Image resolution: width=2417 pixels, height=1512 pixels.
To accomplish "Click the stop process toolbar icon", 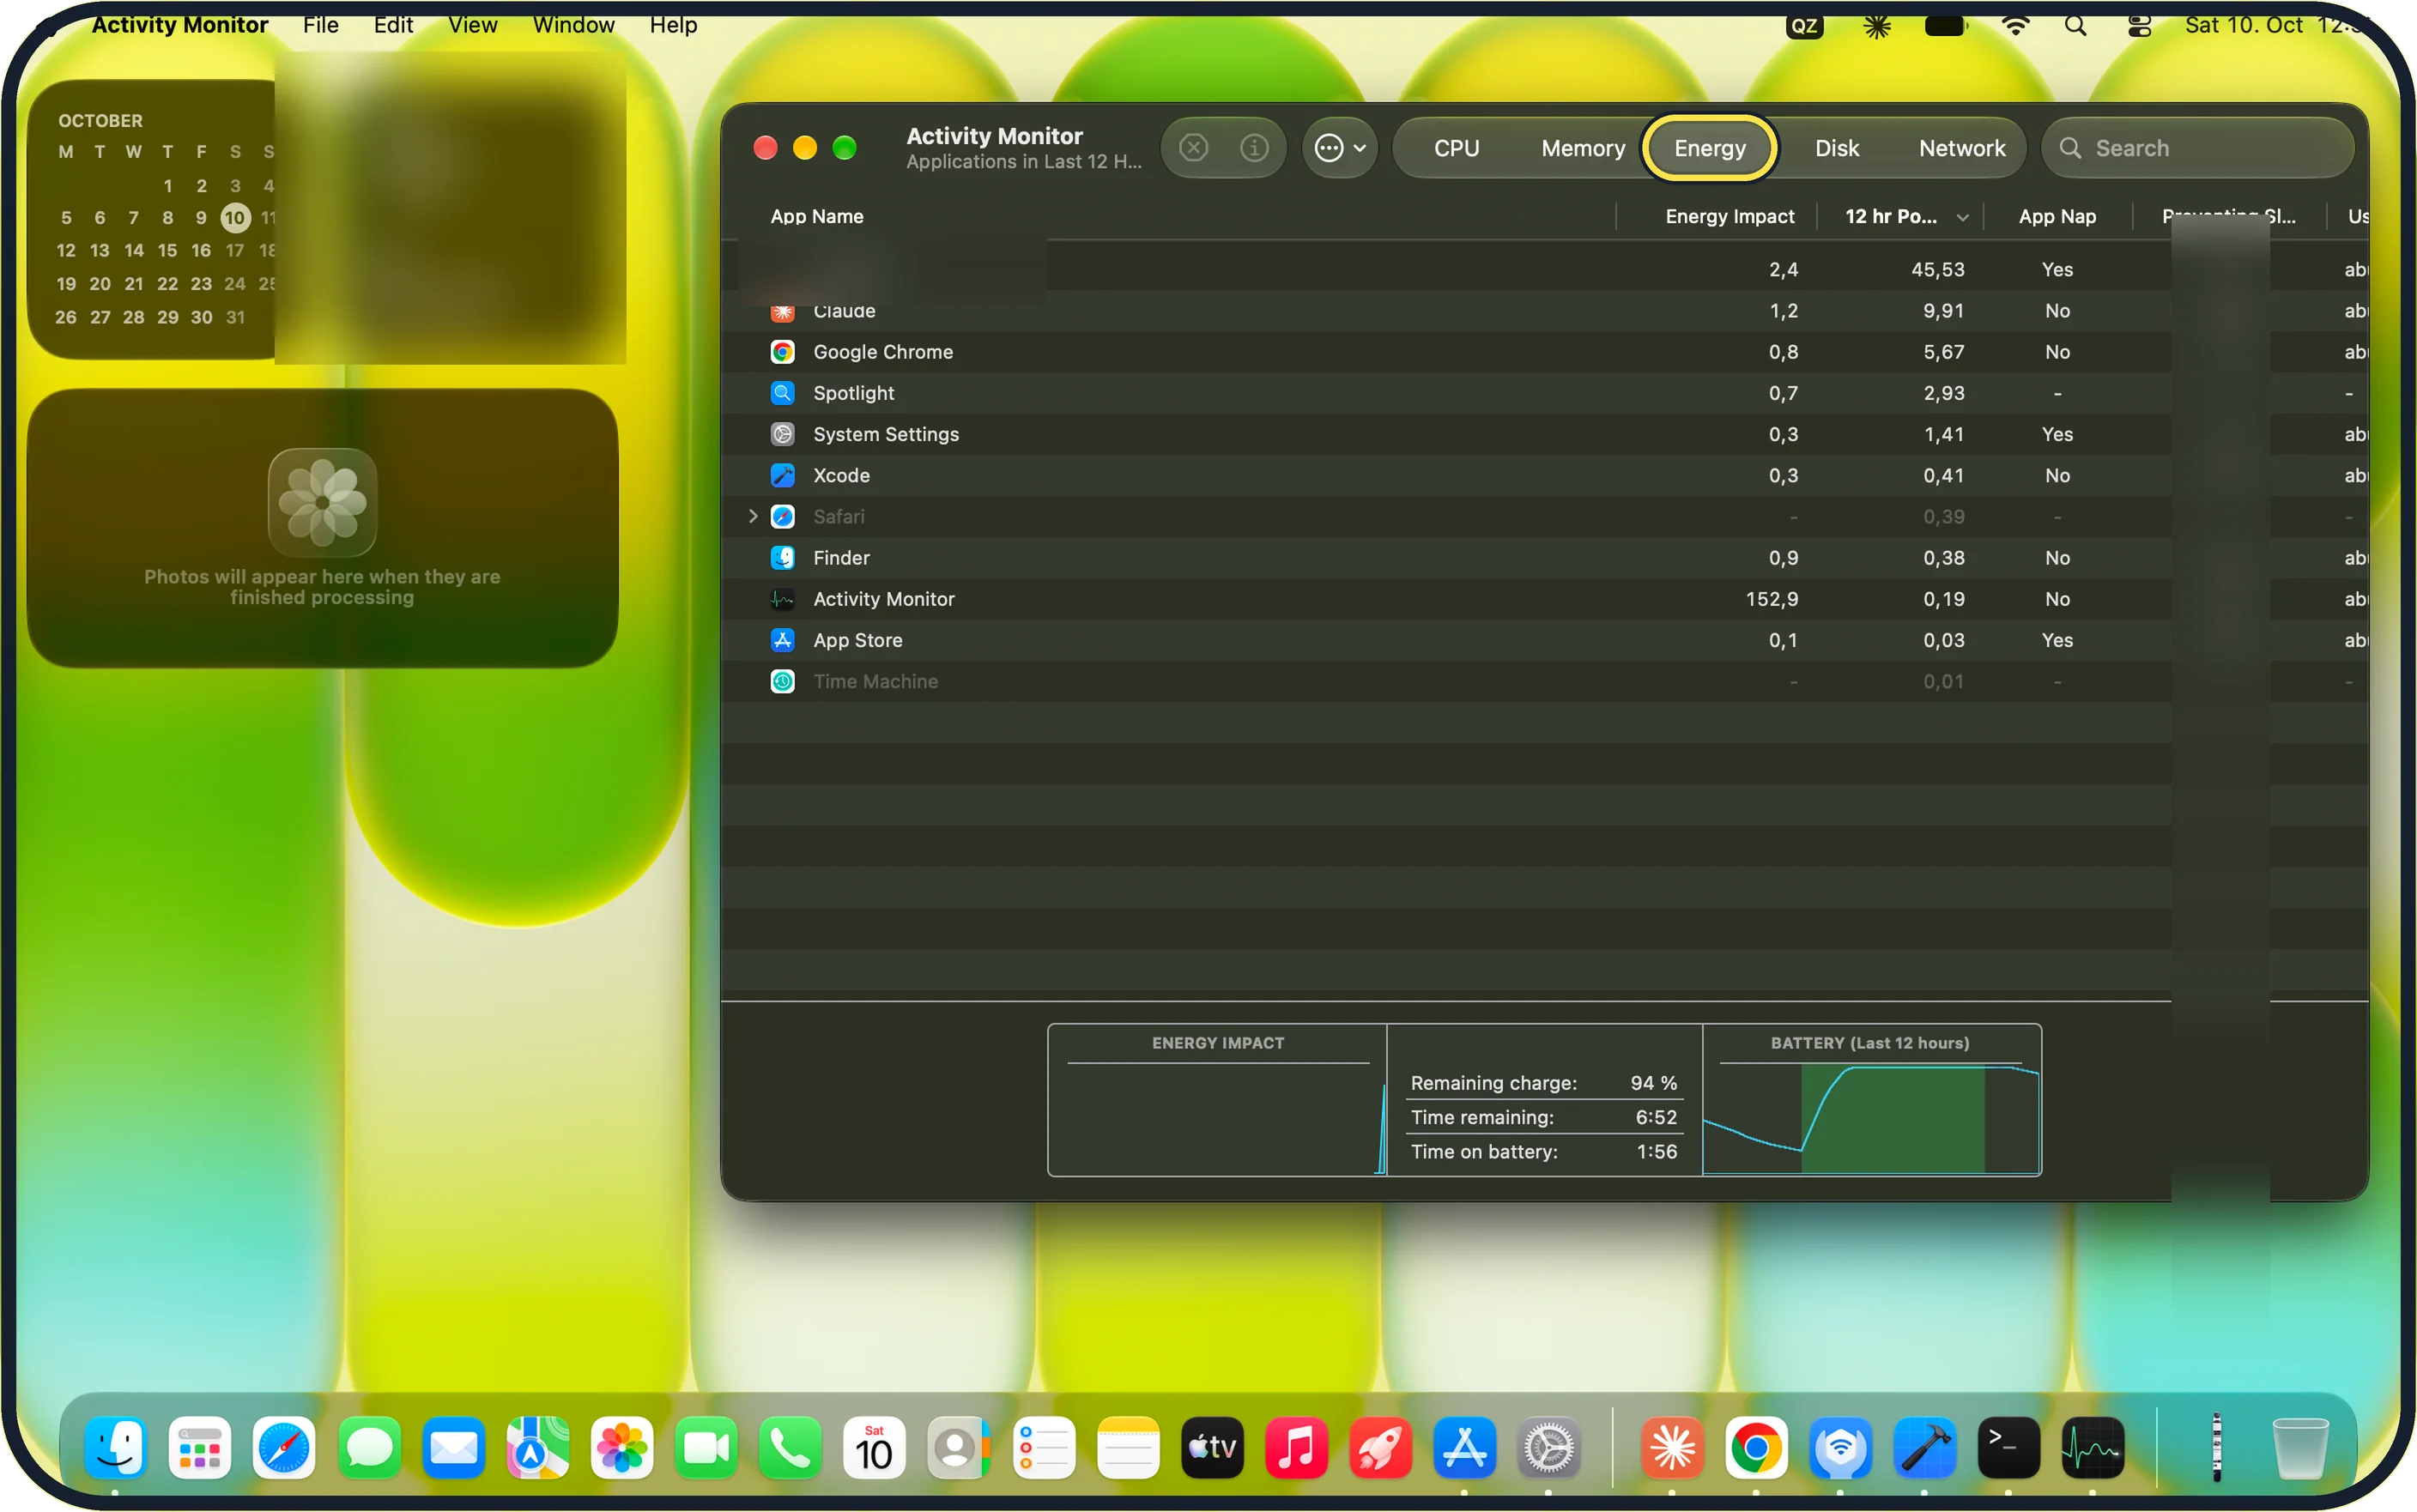I will point(1193,148).
